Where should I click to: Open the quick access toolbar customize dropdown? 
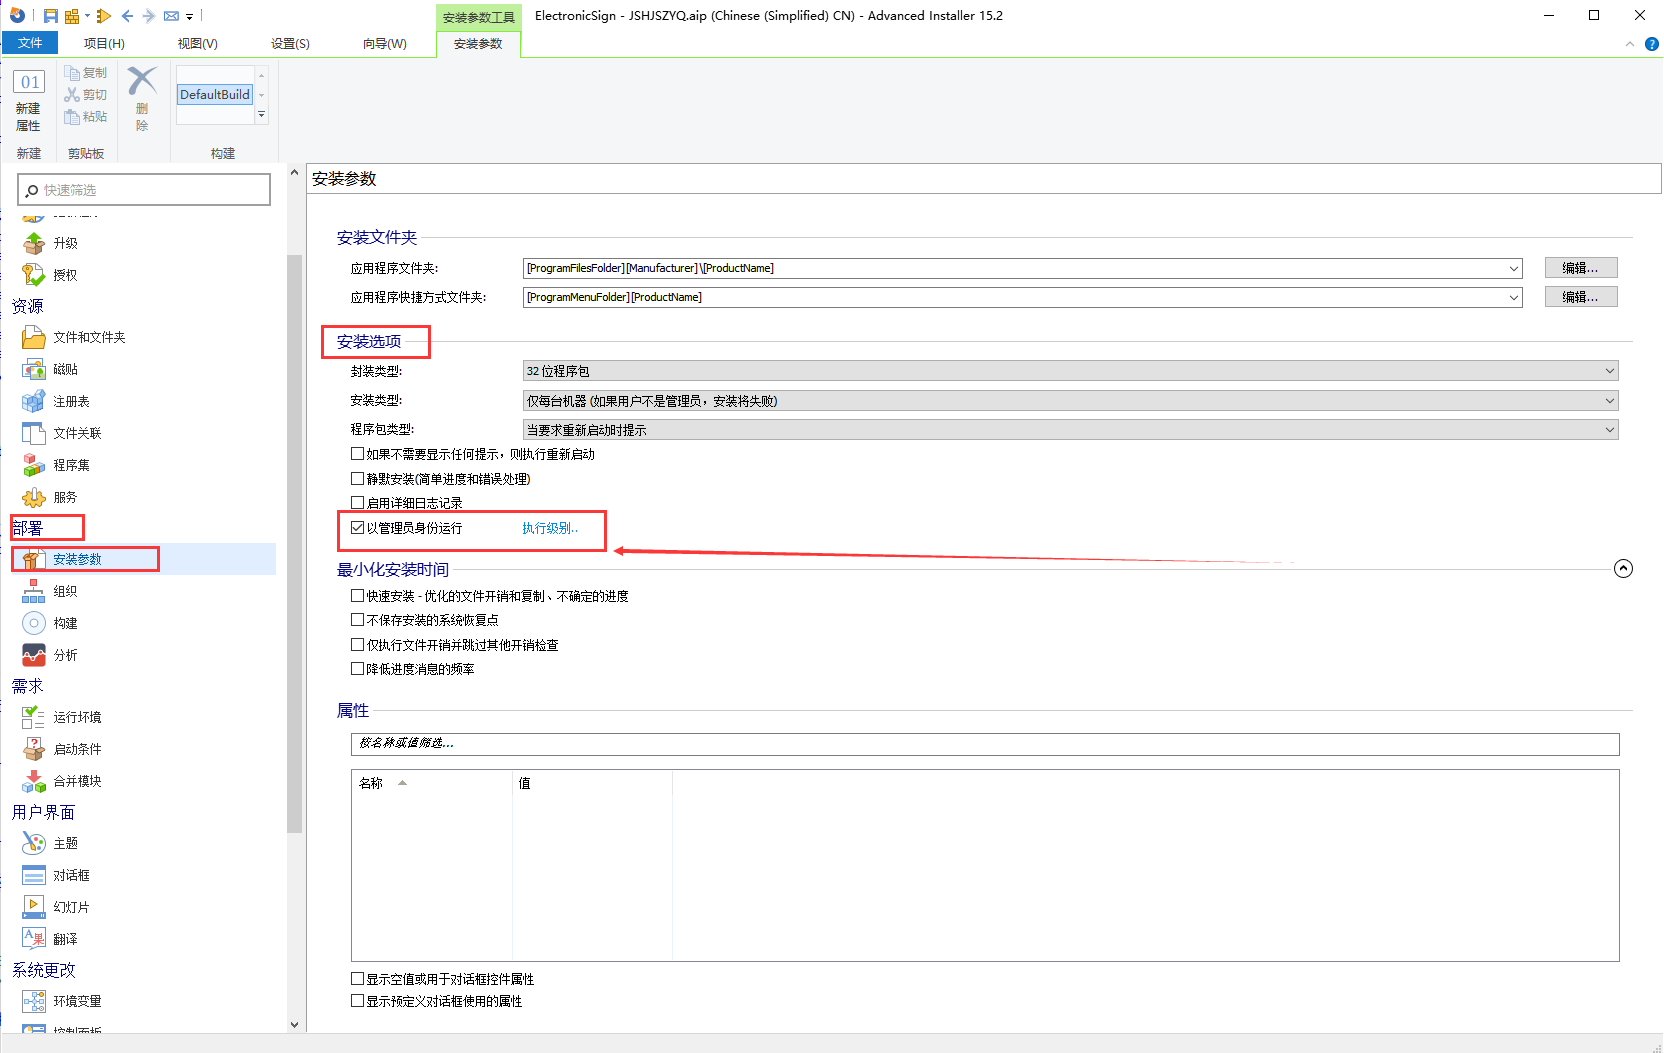click(190, 17)
